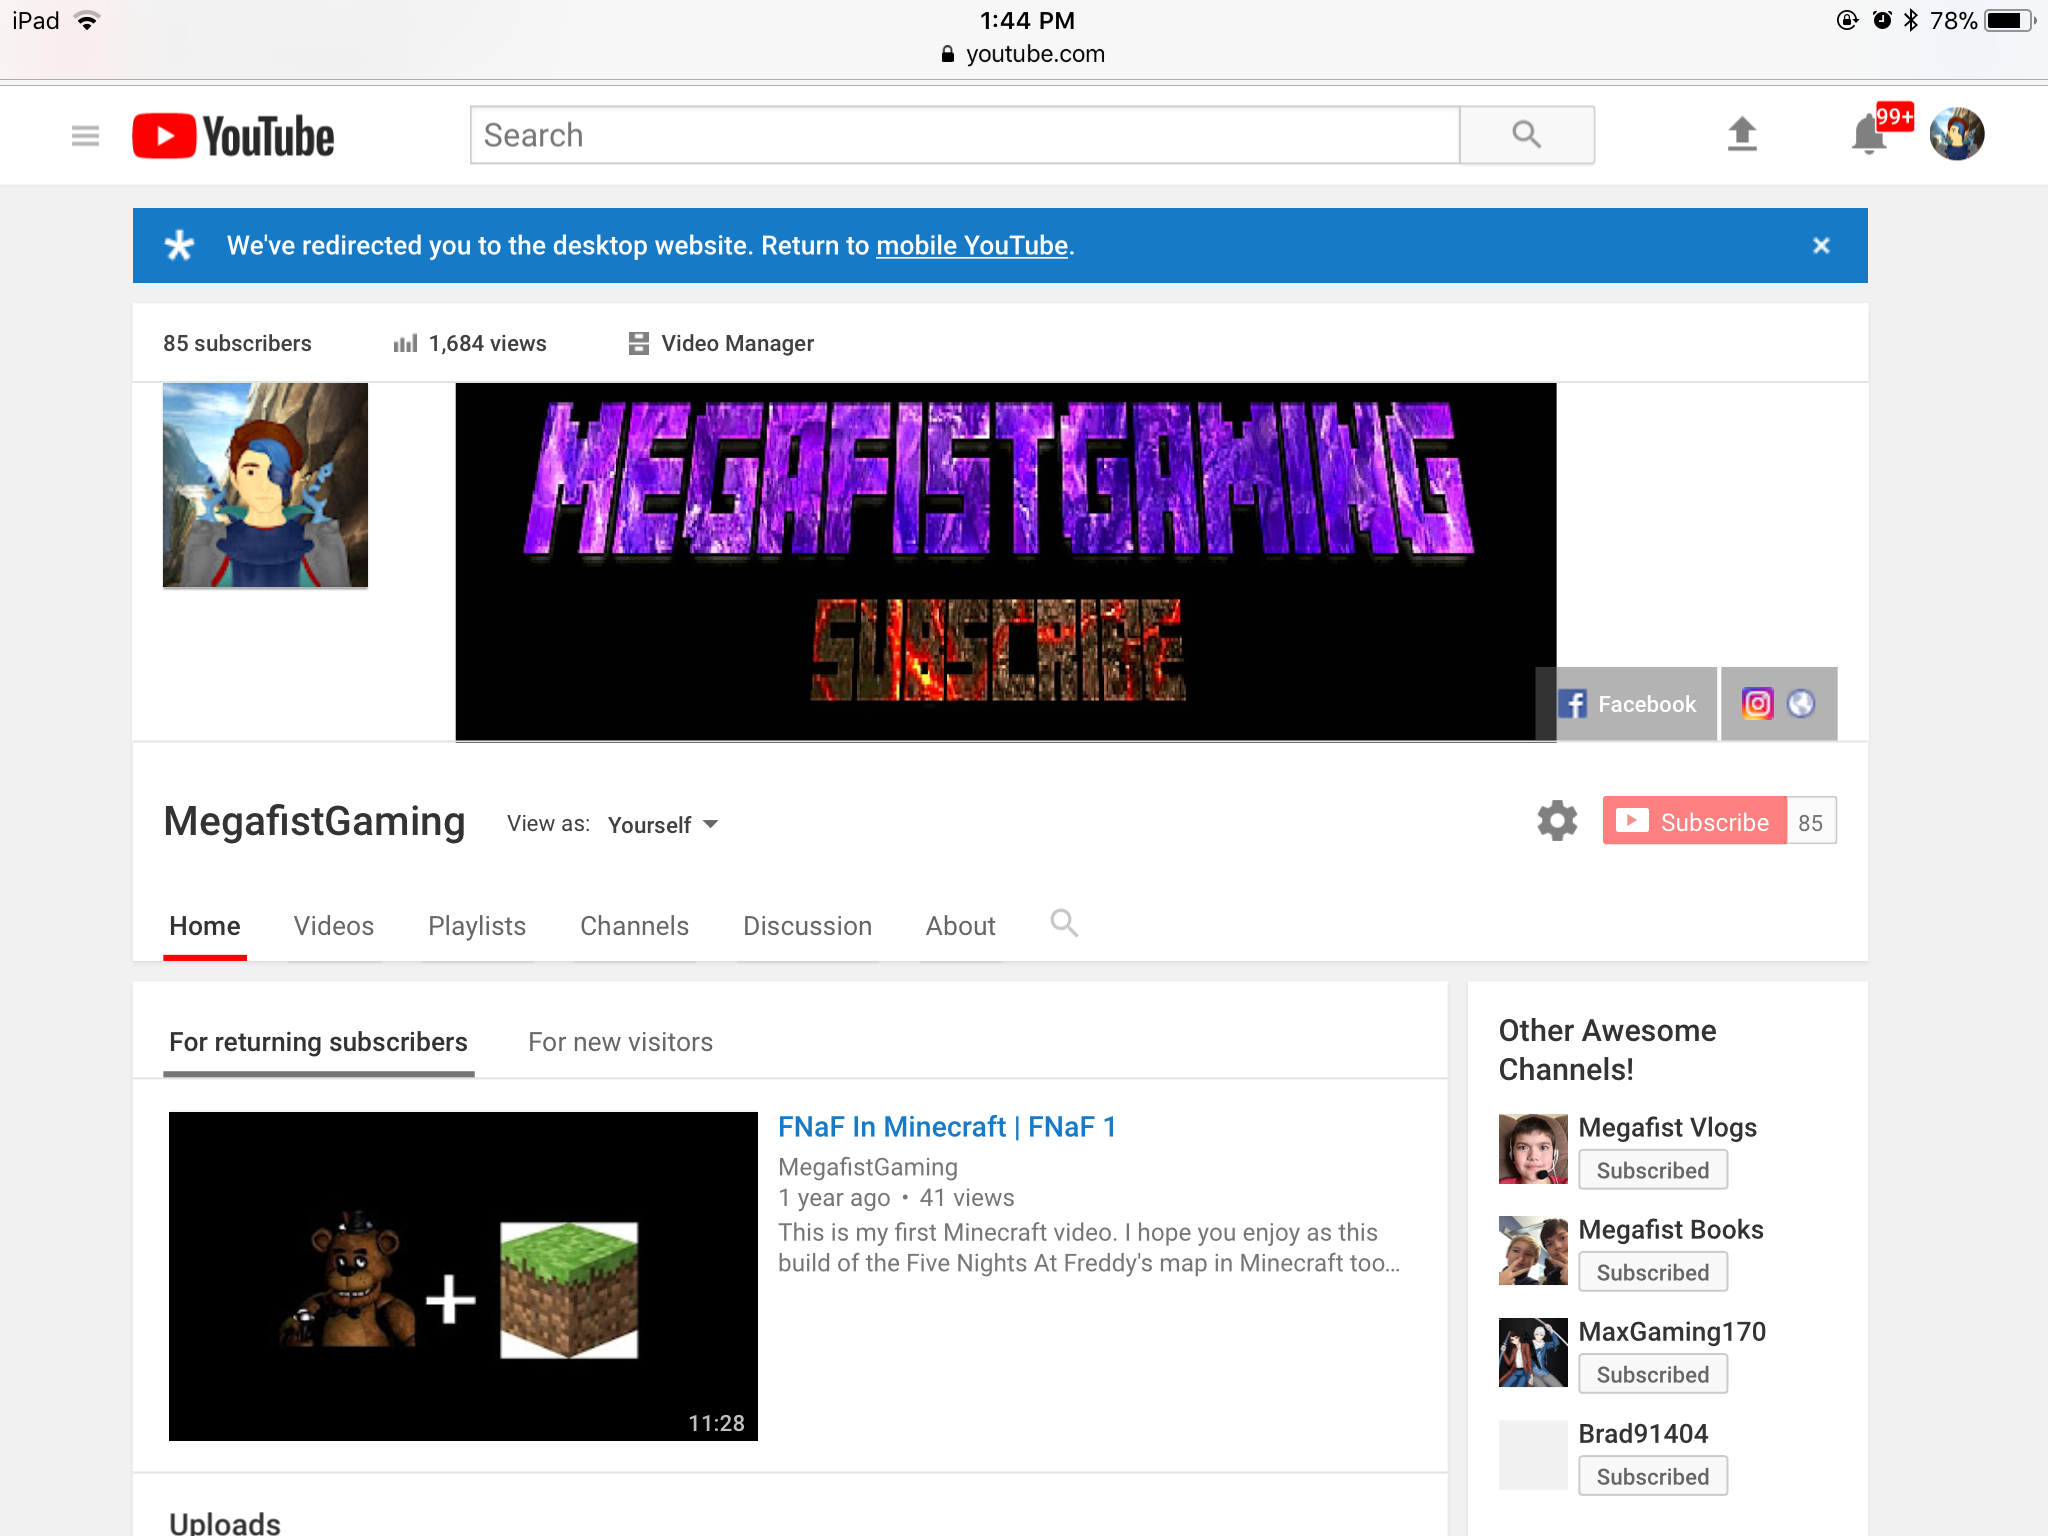Open the hamburger guide menu
The height and width of the screenshot is (1536, 2048).
click(x=86, y=135)
